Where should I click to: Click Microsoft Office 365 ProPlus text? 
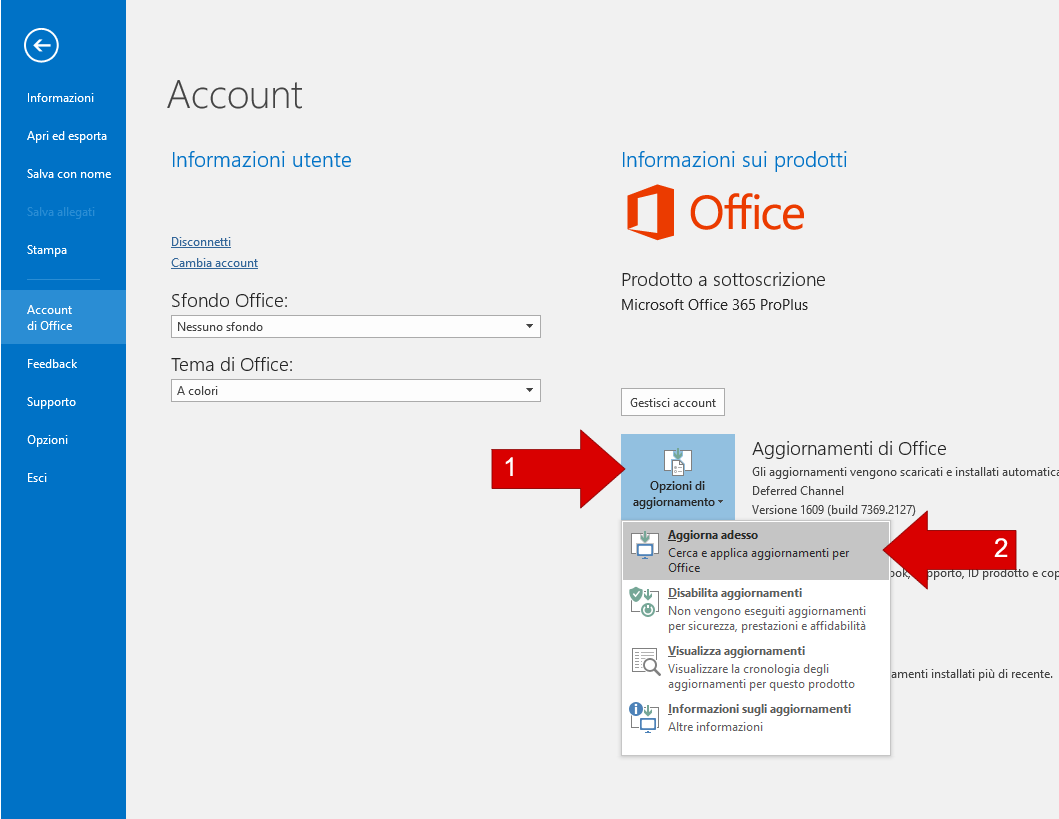point(715,305)
